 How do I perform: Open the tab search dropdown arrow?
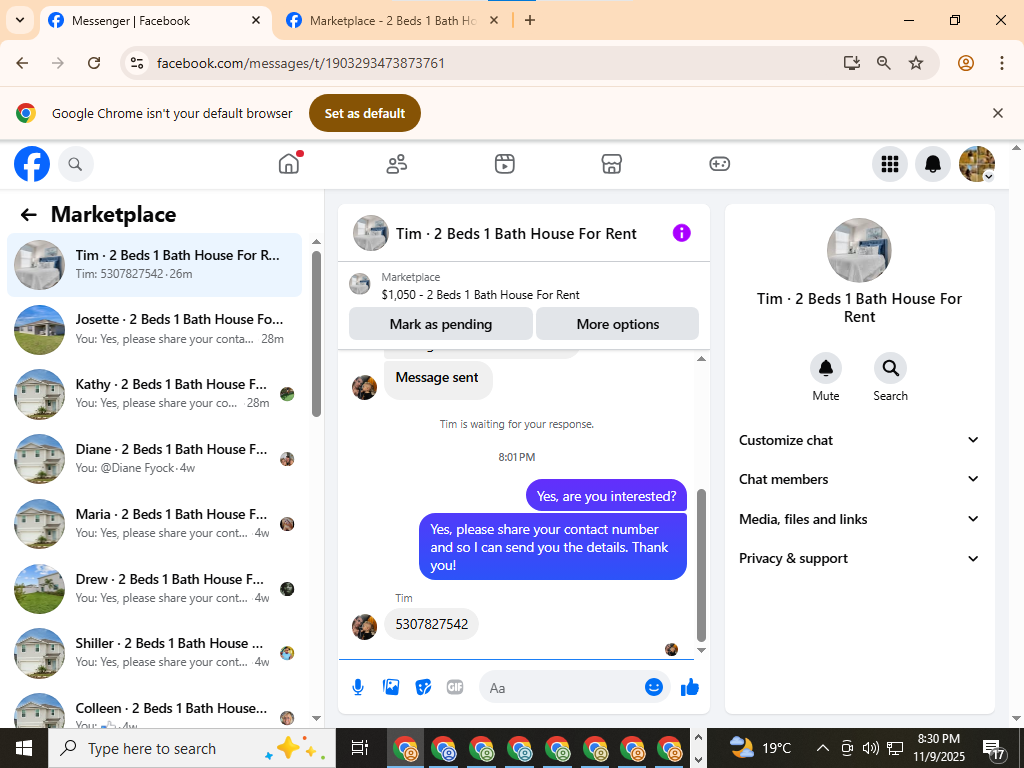pos(20,20)
